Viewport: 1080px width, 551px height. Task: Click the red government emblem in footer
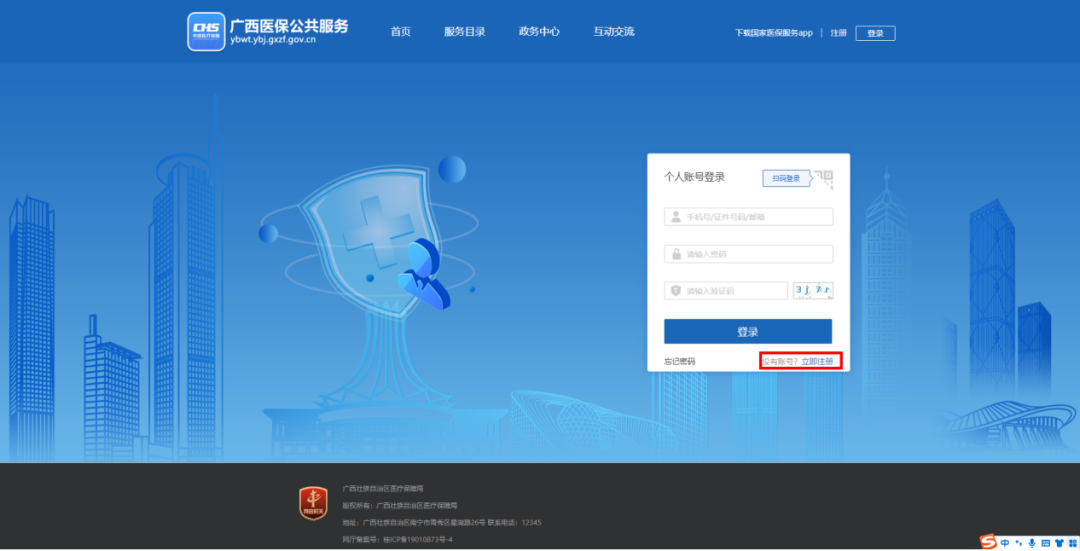coord(313,503)
